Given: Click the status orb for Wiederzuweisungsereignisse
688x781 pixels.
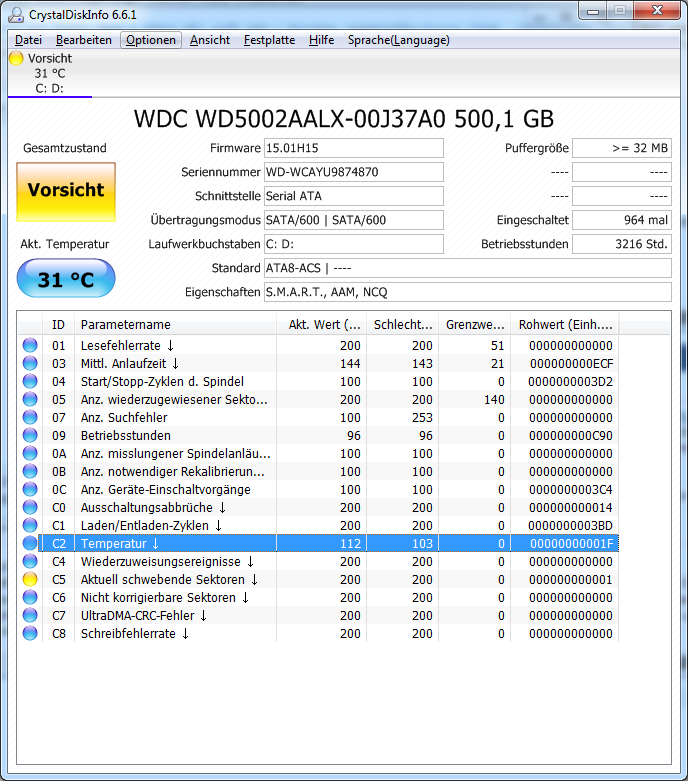Looking at the screenshot, I should click(30, 561).
